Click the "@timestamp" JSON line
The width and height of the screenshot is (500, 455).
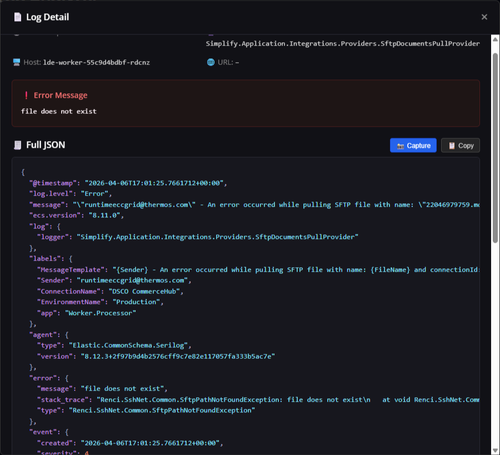click(x=128, y=183)
